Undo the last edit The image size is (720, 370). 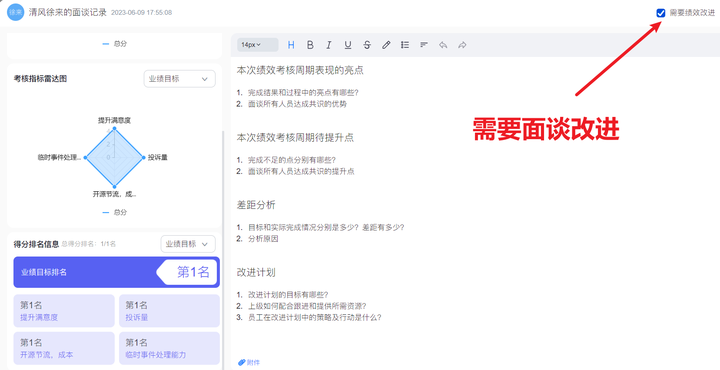click(443, 45)
